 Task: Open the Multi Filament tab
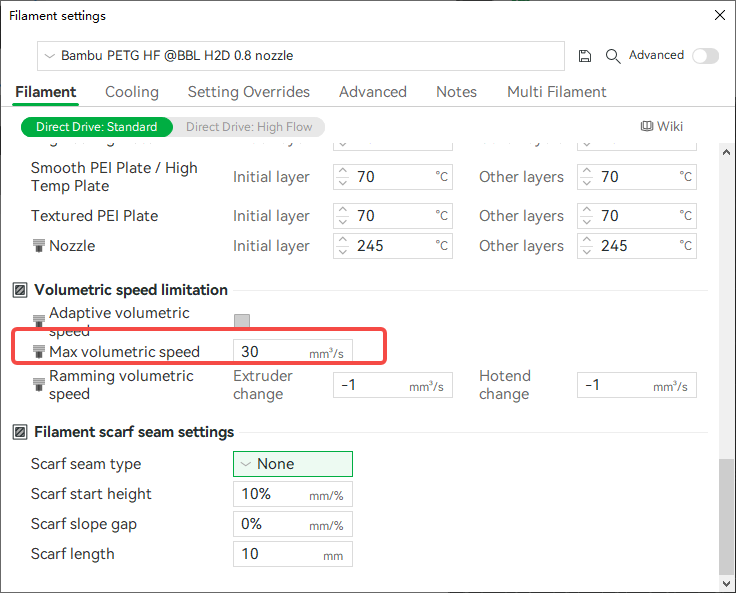(557, 92)
